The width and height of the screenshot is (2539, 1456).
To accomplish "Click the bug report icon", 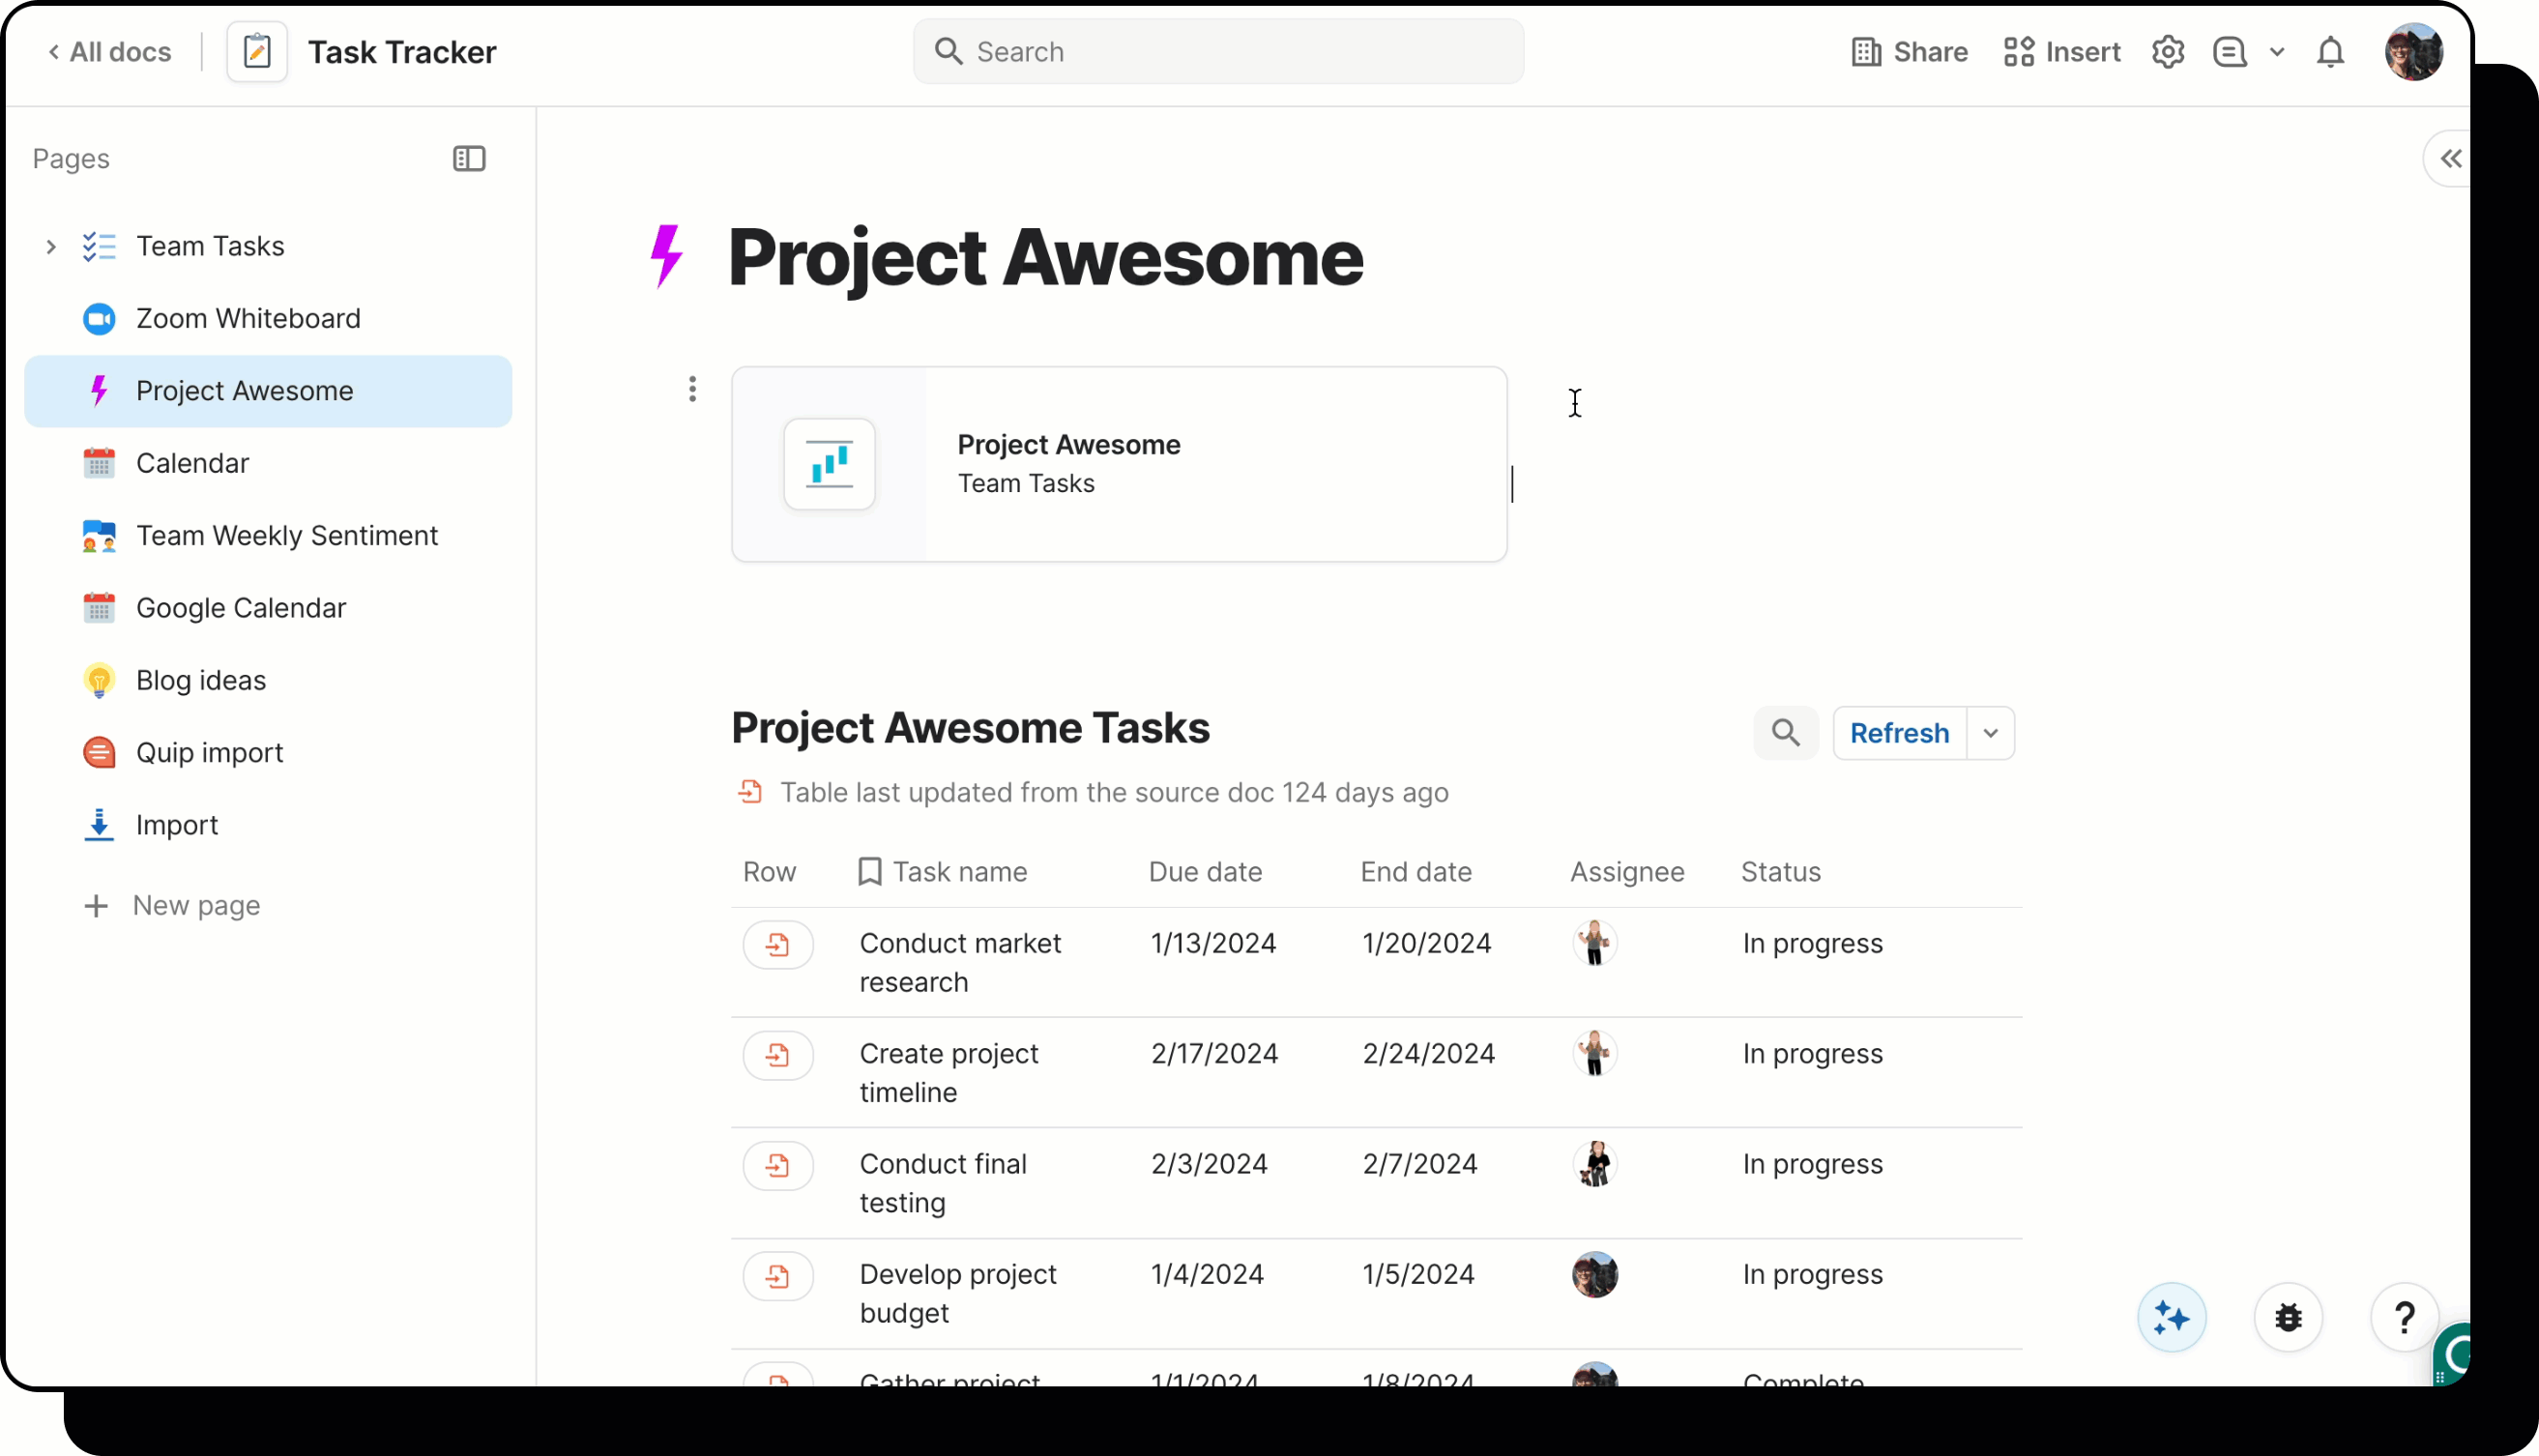I will click(2288, 1317).
